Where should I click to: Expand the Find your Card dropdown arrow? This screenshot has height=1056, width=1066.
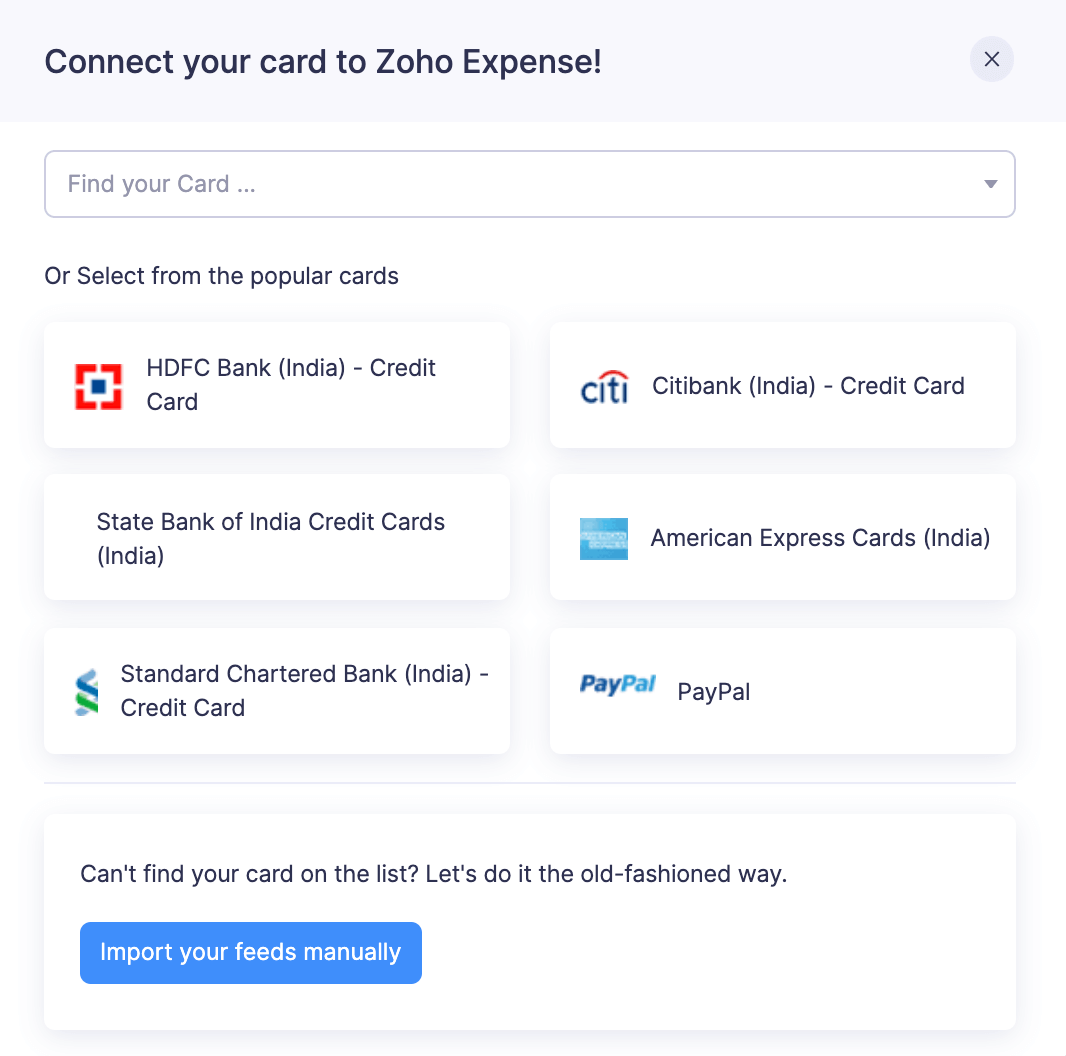coord(991,184)
